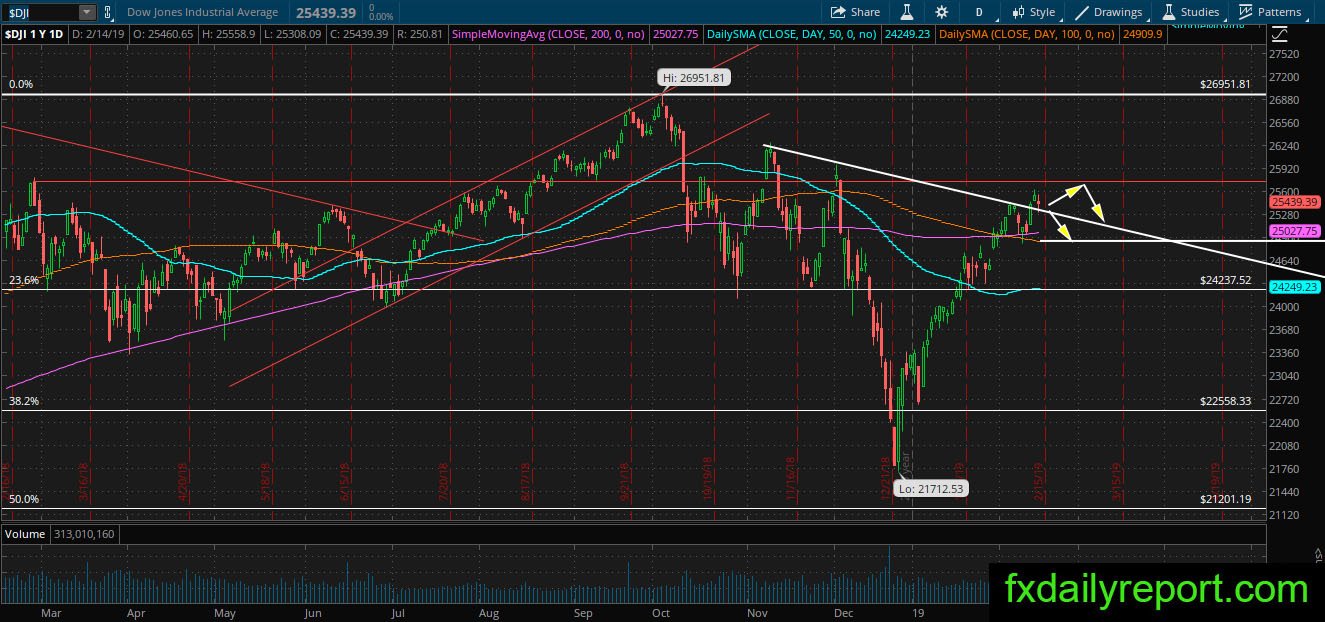Click the 'Lo: 21712.53' price bubble
This screenshot has height=622, width=1325.
[929, 488]
